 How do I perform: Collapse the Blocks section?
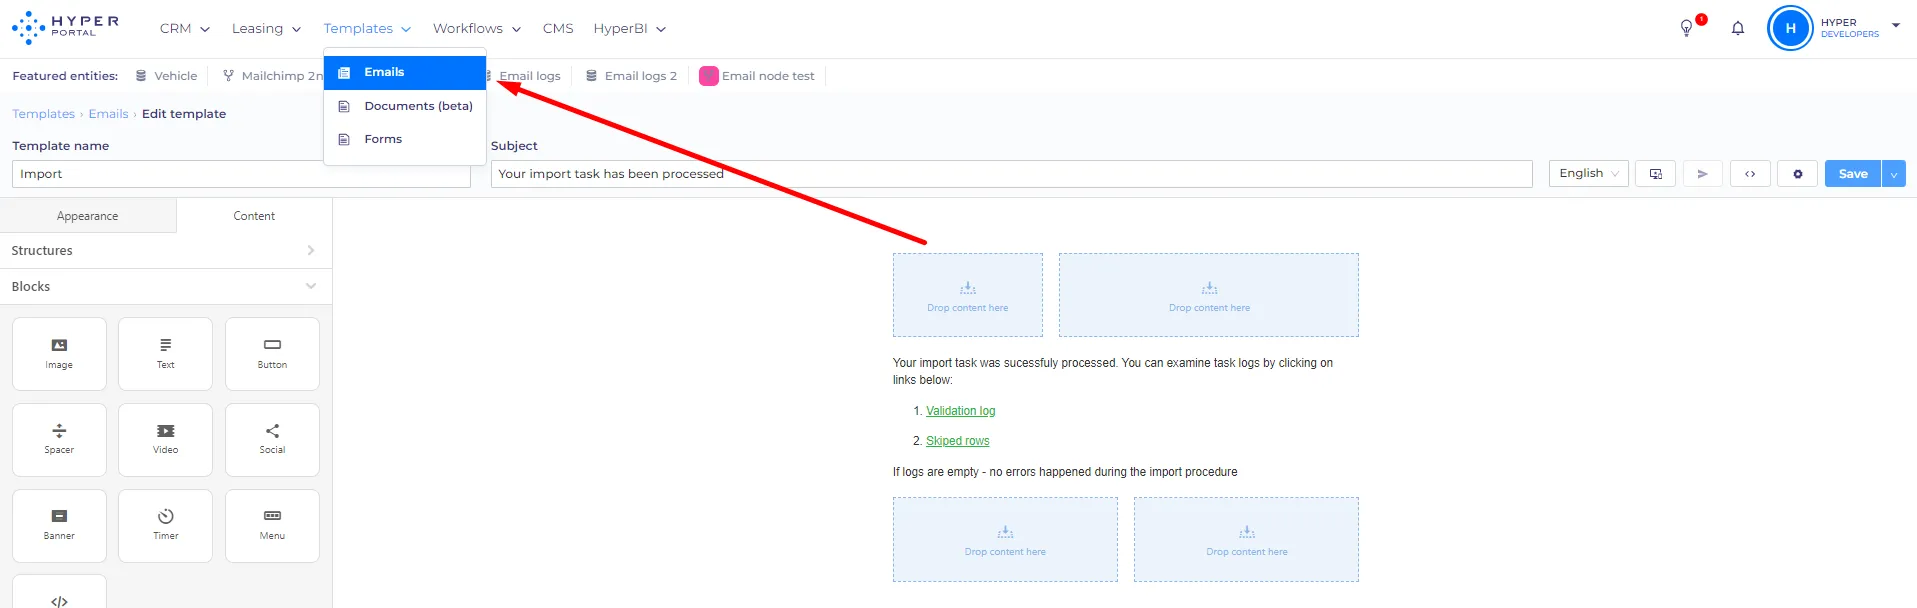[x=166, y=287]
